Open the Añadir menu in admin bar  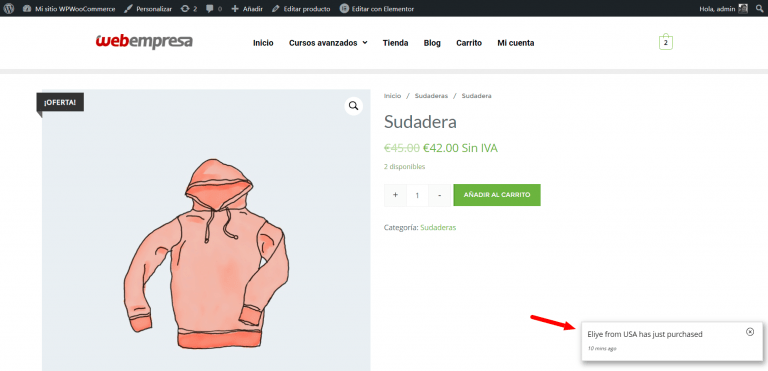(247, 9)
